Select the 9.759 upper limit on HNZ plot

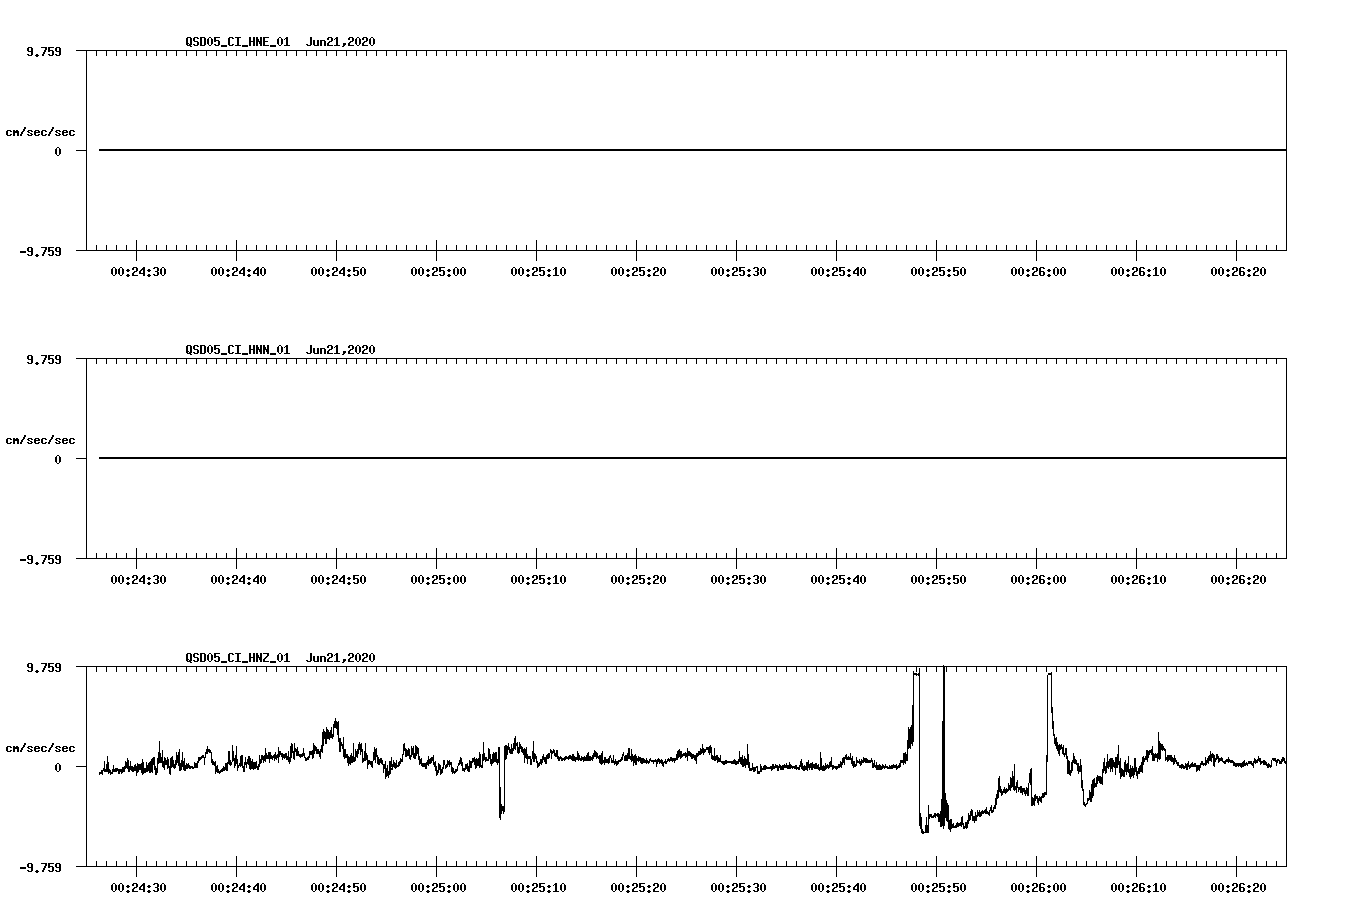coord(44,667)
